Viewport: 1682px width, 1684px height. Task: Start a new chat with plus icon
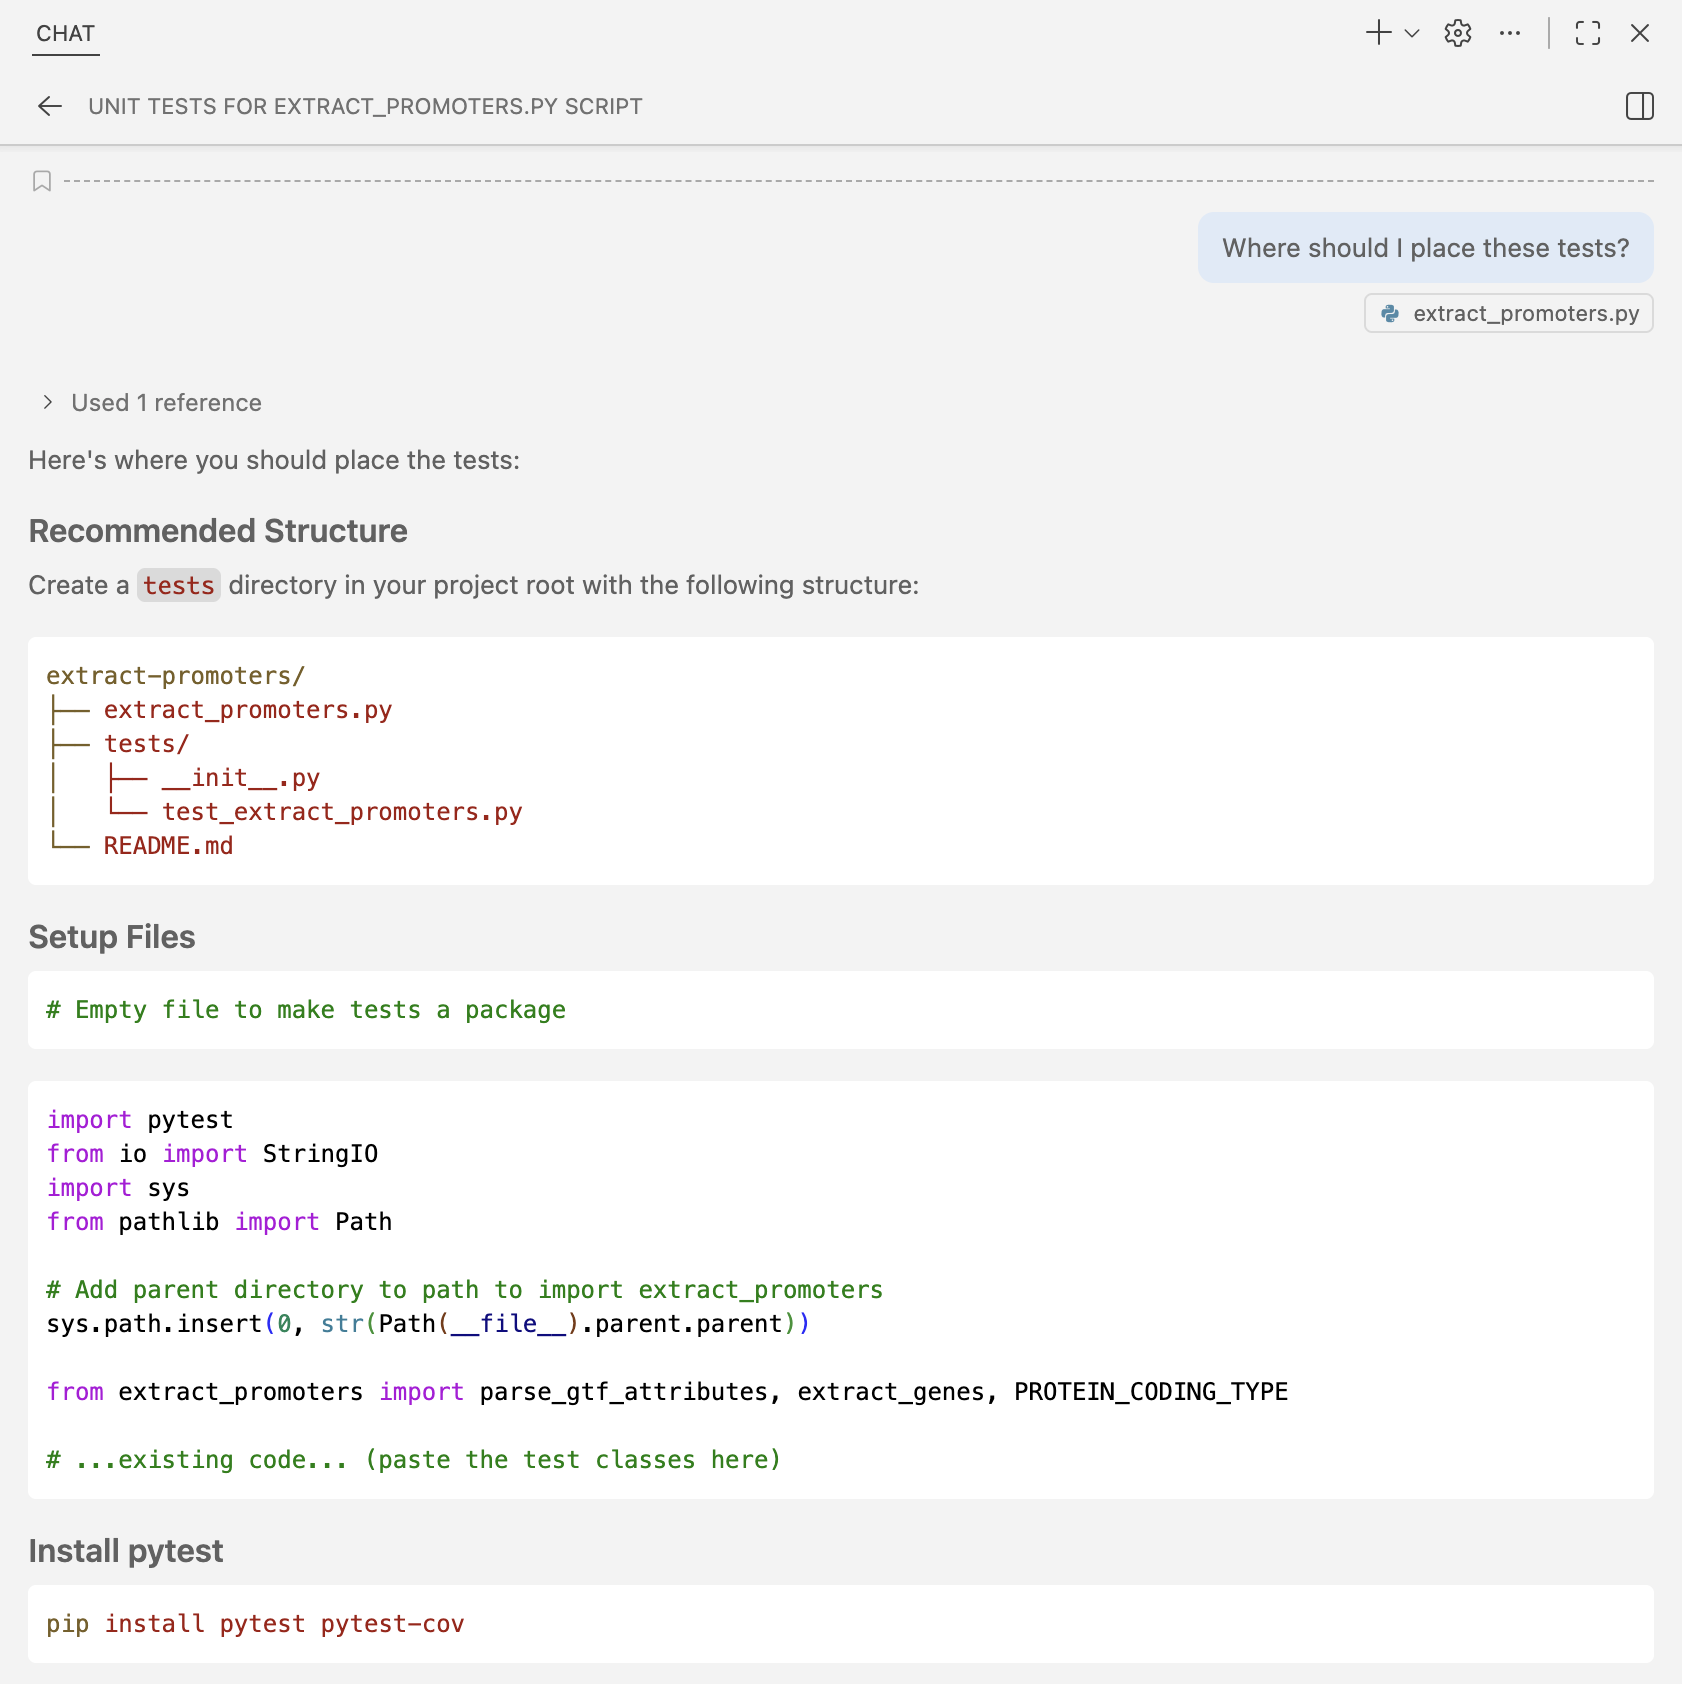(x=1378, y=33)
